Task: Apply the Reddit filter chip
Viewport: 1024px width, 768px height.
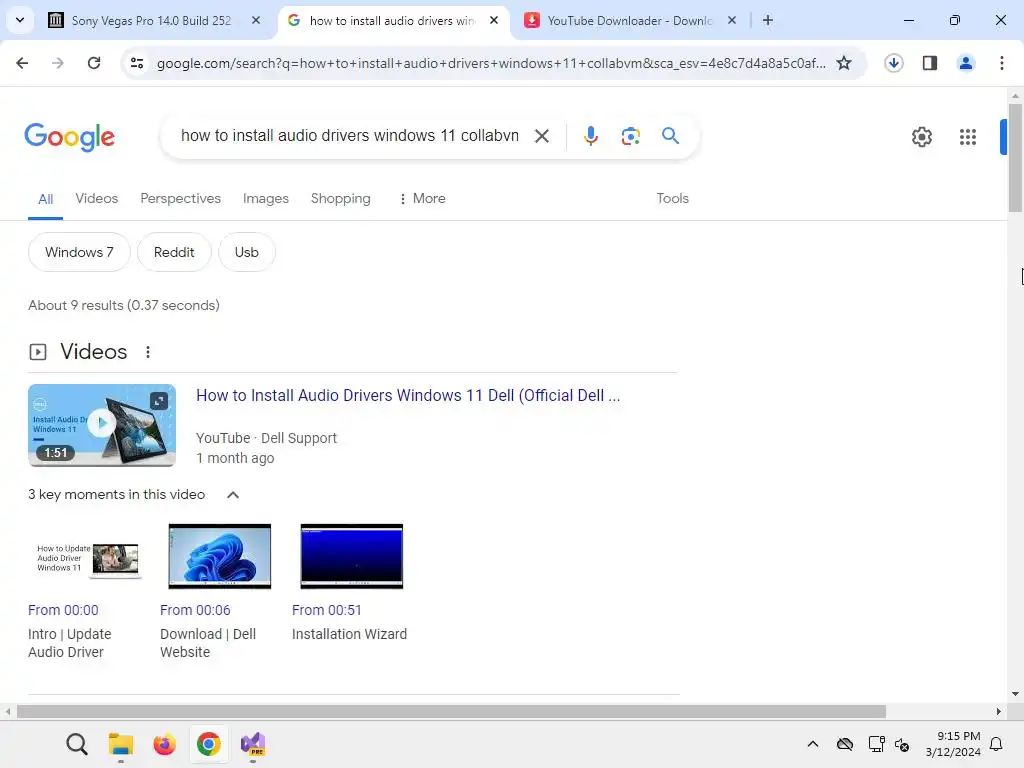Action: [x=174, y=252]
